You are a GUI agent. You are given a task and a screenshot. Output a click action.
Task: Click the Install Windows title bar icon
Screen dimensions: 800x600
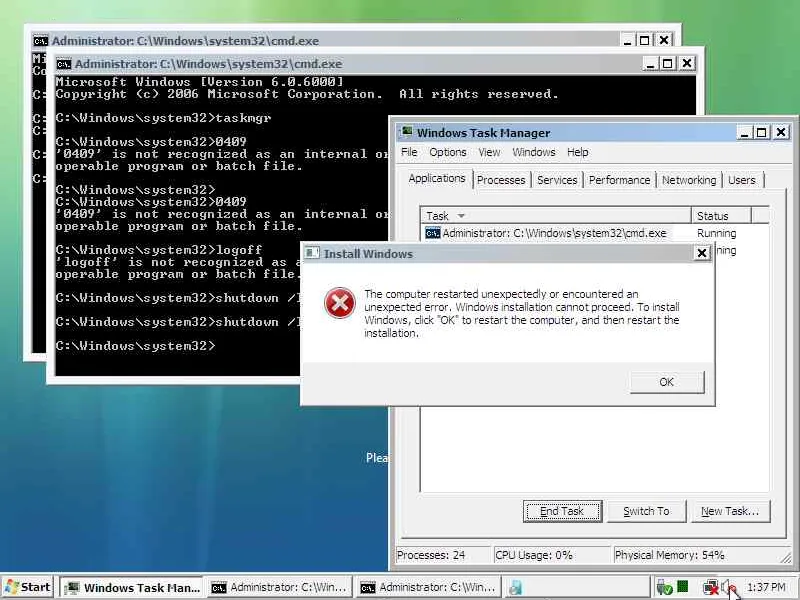[312, 253]
